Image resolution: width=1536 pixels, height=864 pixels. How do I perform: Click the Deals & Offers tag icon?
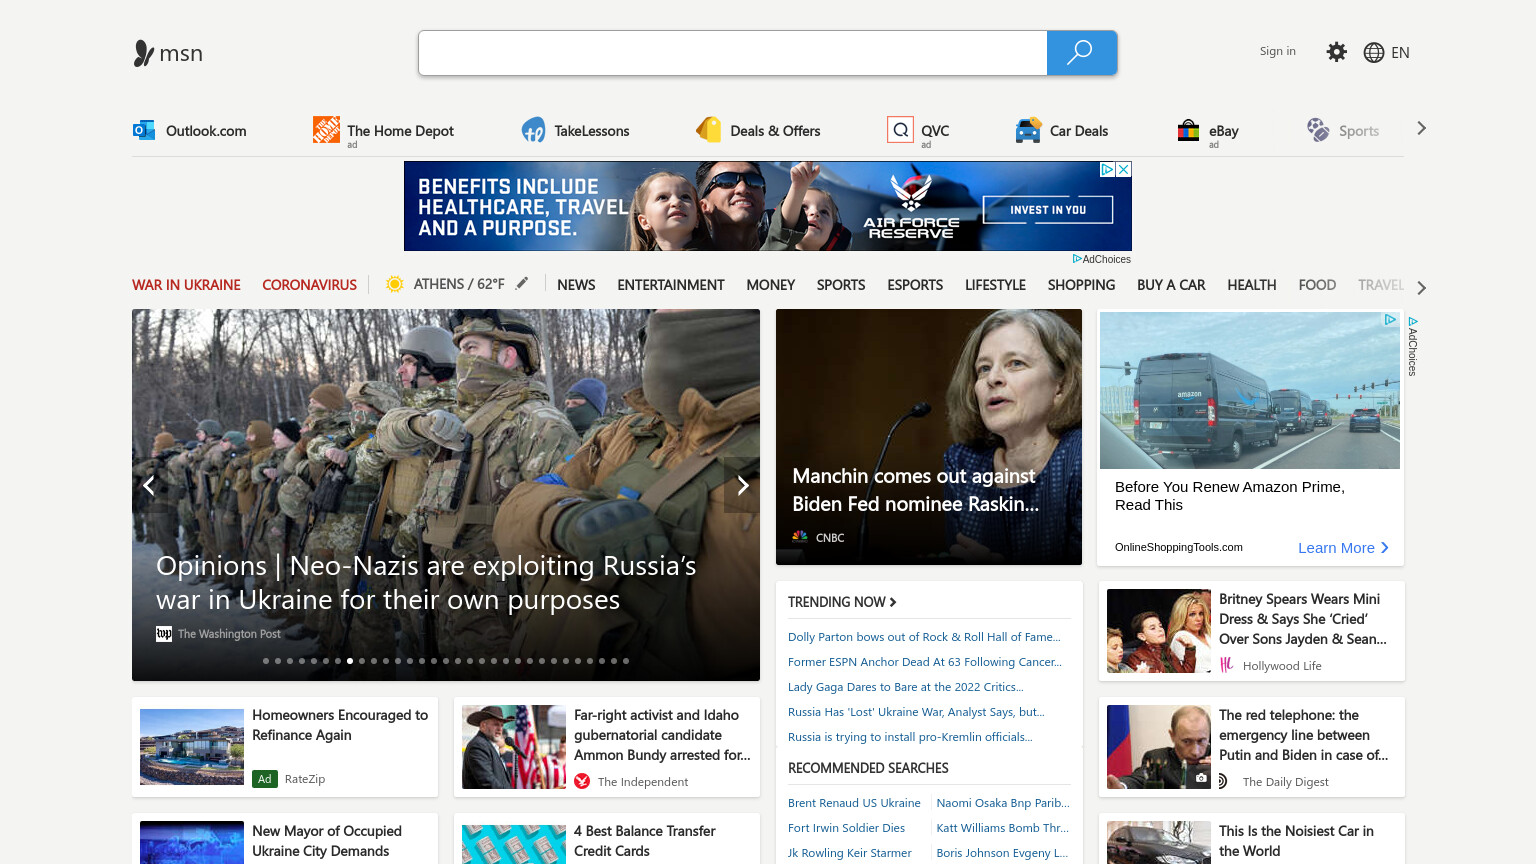709,130
